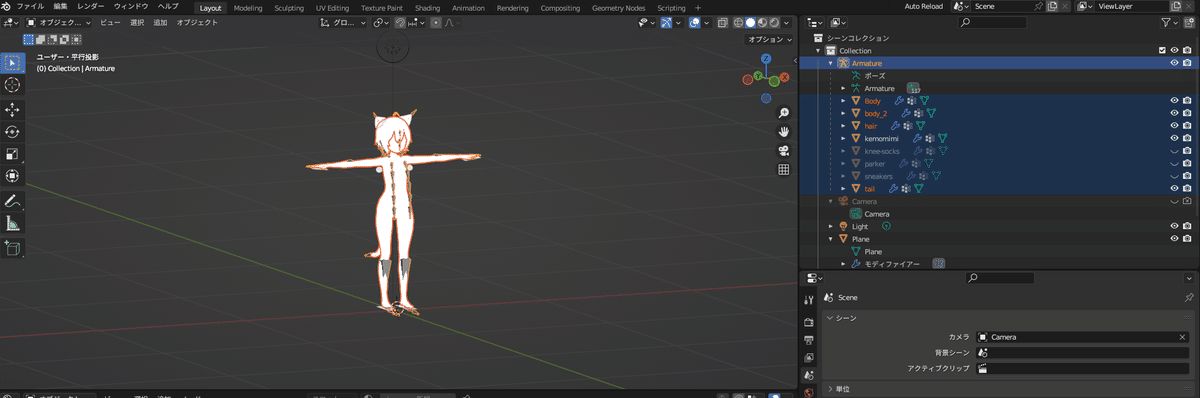Pin the Scene properties panel
Viewport: 1200px width, 398px height.
1188,298
